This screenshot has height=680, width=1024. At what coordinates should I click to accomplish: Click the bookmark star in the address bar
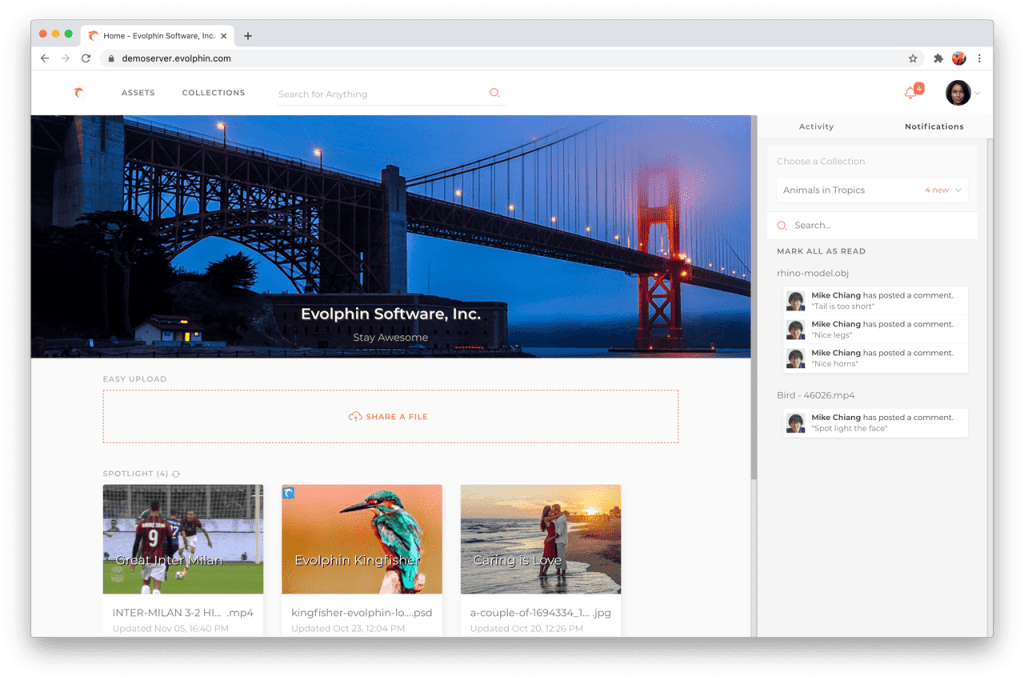913,58
